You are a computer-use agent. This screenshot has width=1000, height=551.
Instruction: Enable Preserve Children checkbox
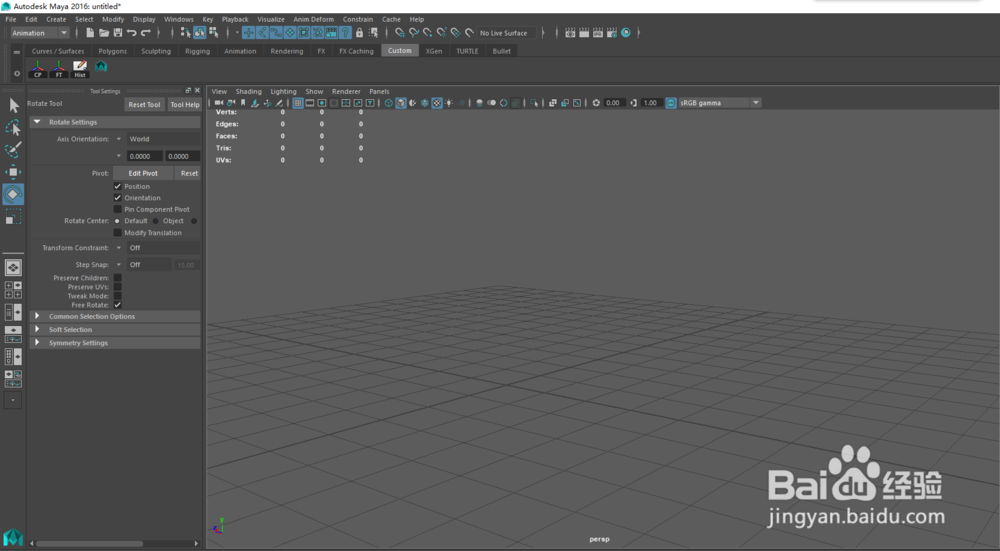pos(117,277)
